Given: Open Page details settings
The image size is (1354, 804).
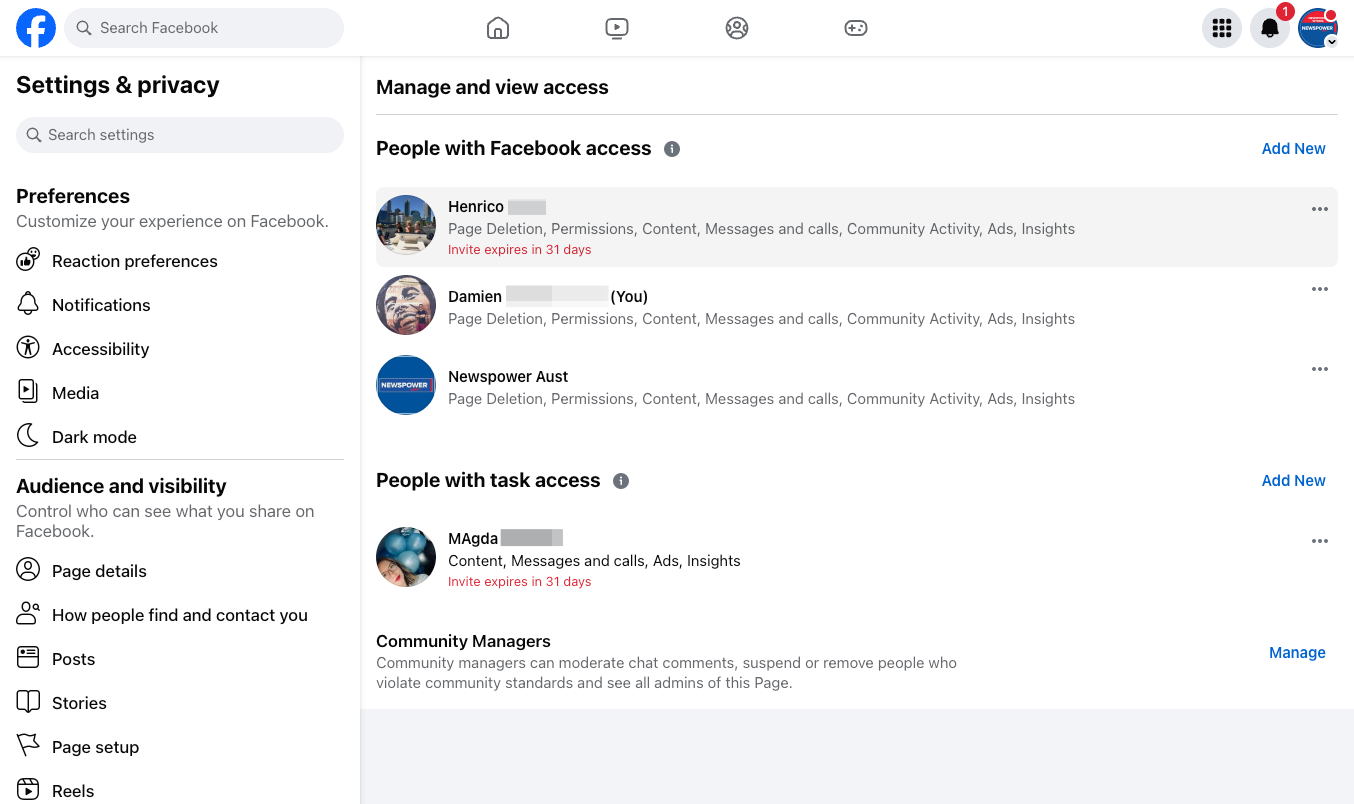Looking at the screenshot, I should coord(180,571).
